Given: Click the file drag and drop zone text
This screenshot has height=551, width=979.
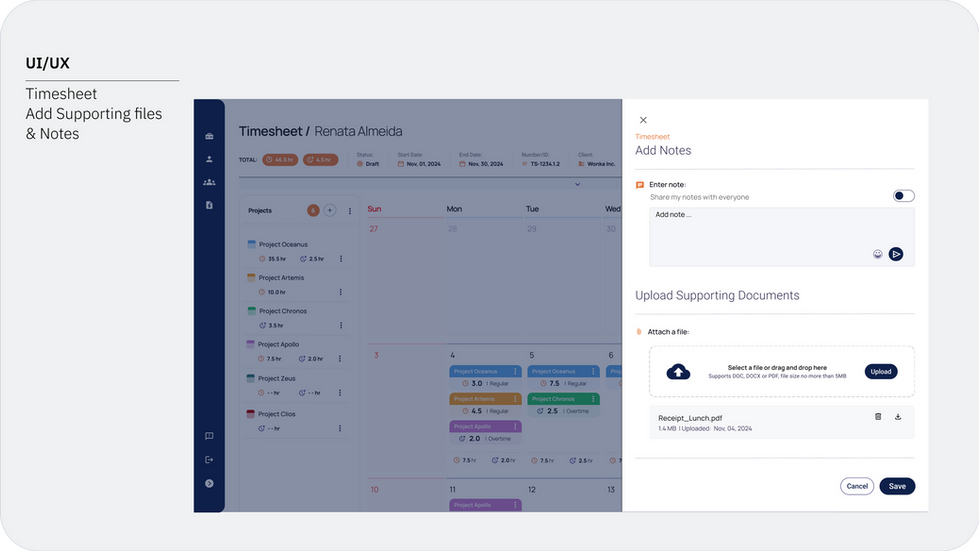Looking at the screenshot, I should [777, 368].
